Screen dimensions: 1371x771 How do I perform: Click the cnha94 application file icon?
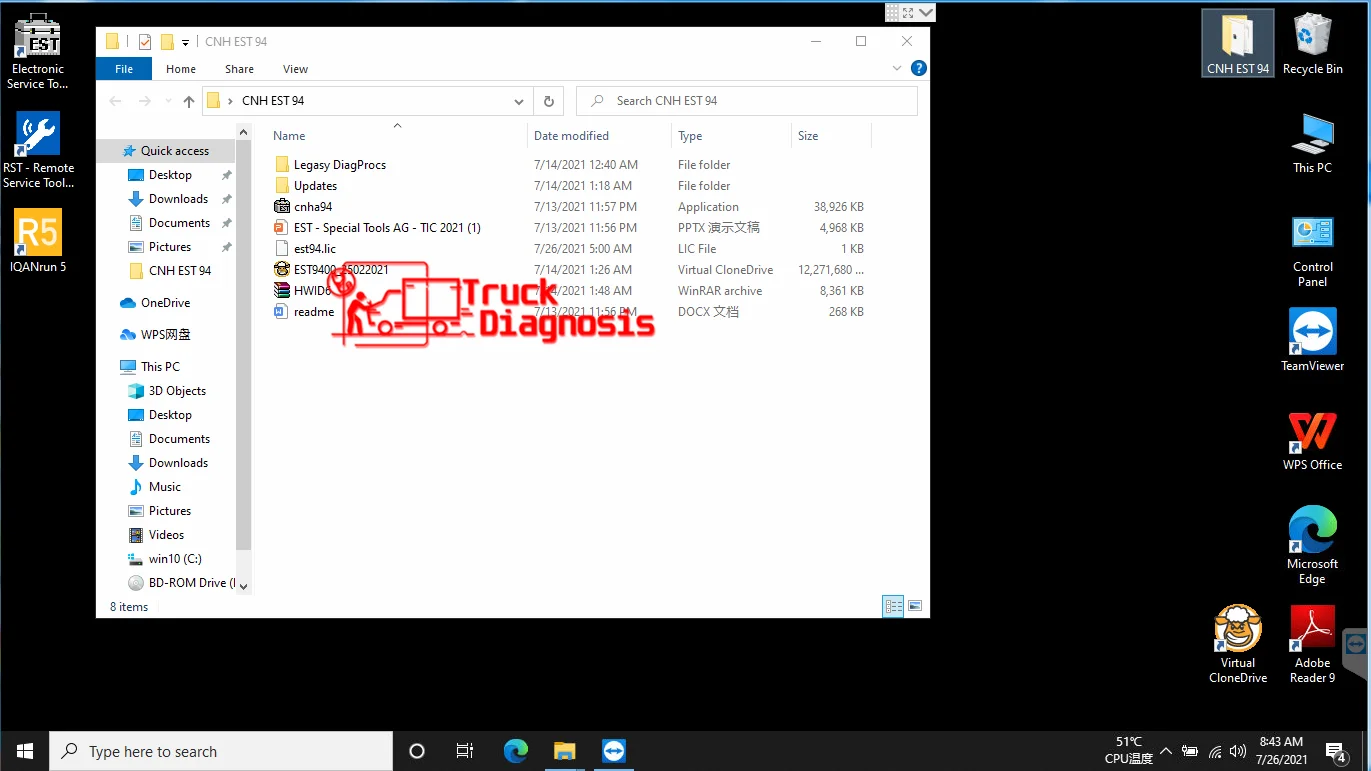tap(281, 207)
